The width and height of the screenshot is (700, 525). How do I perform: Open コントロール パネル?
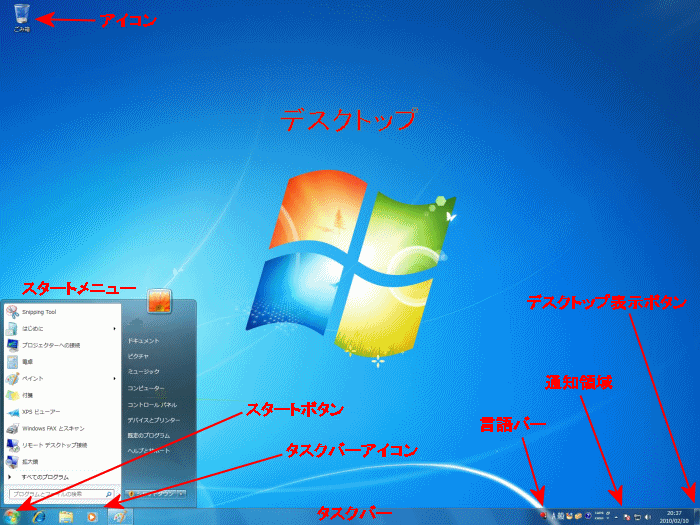click(152, 405)
